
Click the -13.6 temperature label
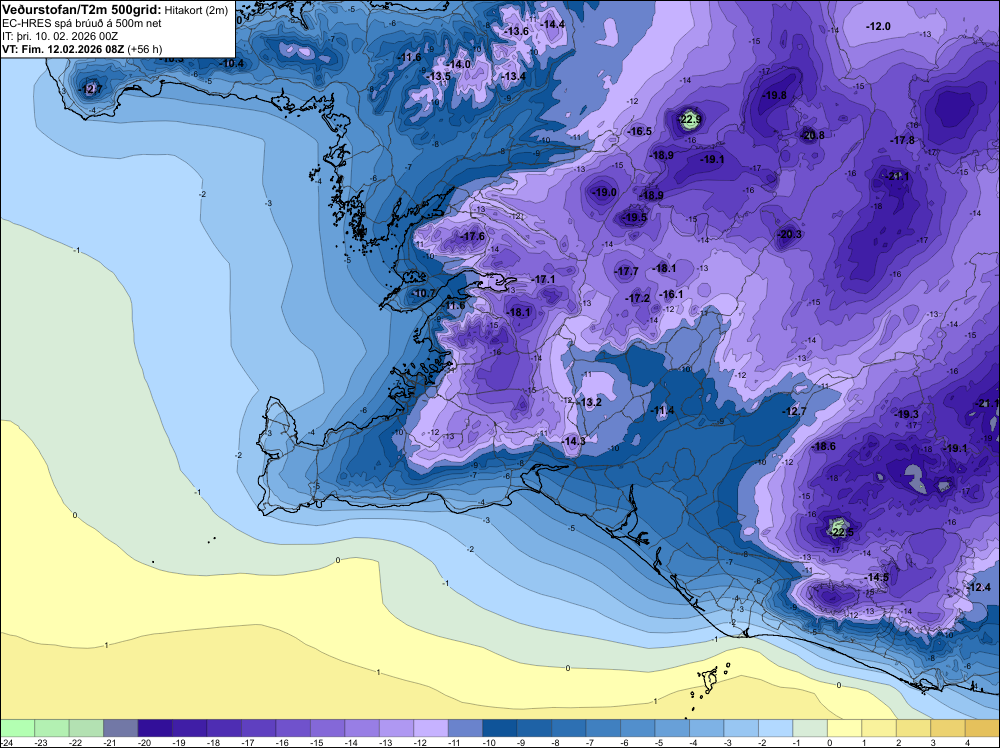(517, 31)
